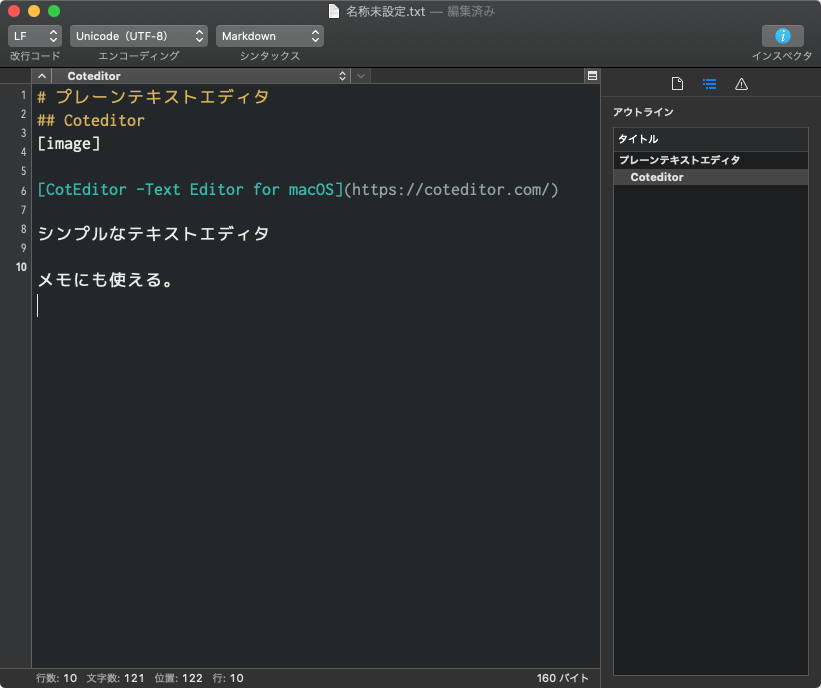Click the https://coteditor.com/ URL text

click(x=451, y=190)
